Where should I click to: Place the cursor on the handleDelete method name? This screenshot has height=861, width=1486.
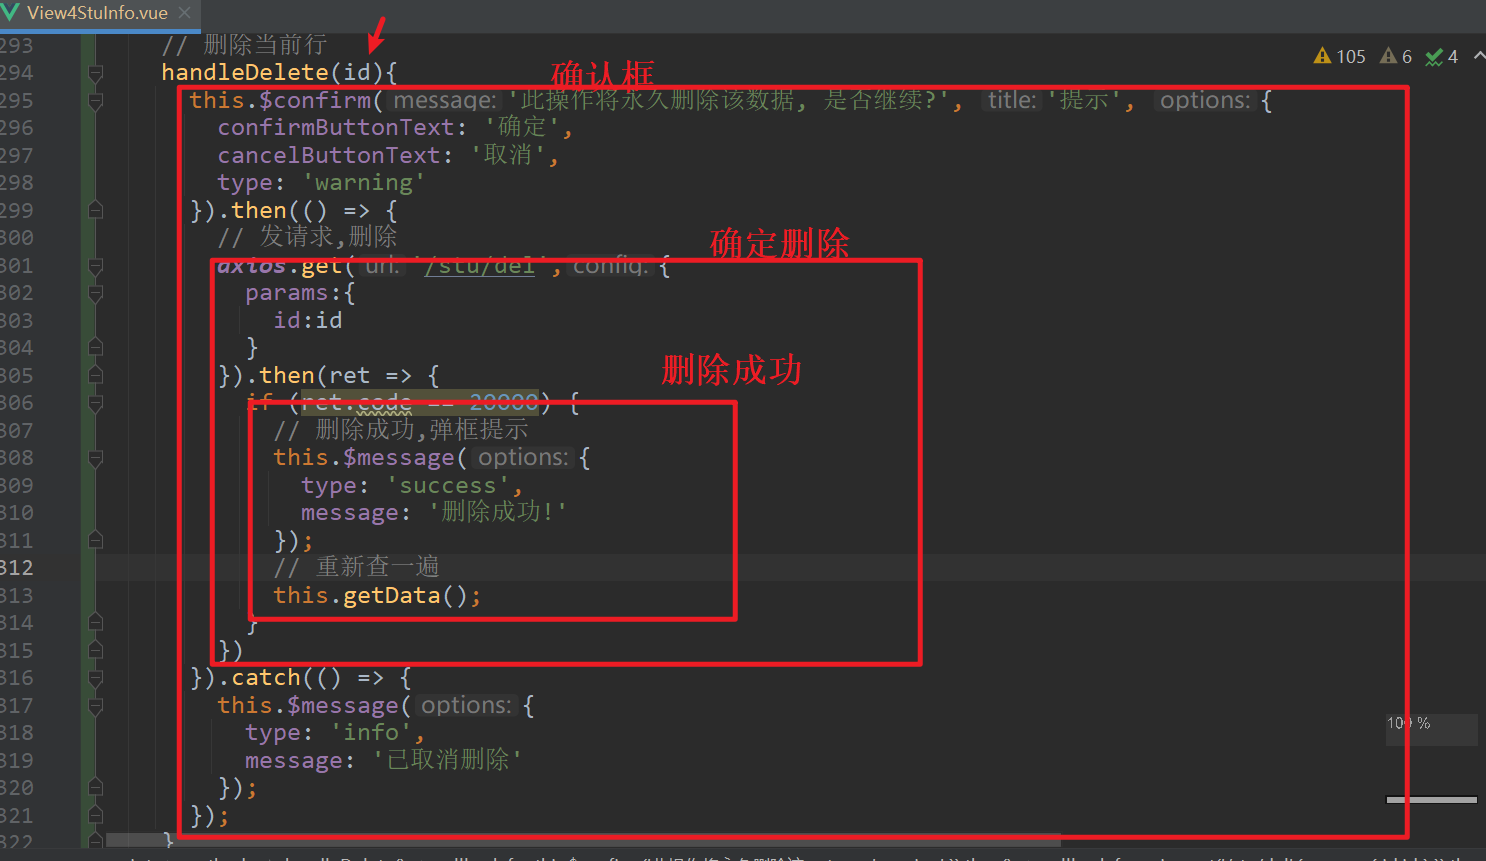click(245, 73)
